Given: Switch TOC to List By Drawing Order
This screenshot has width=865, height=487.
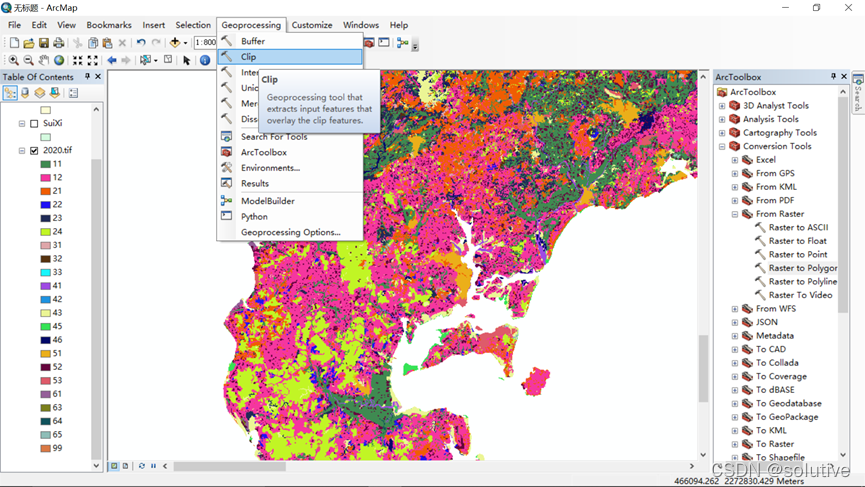Looking at the screenshot, I should 10,93.
